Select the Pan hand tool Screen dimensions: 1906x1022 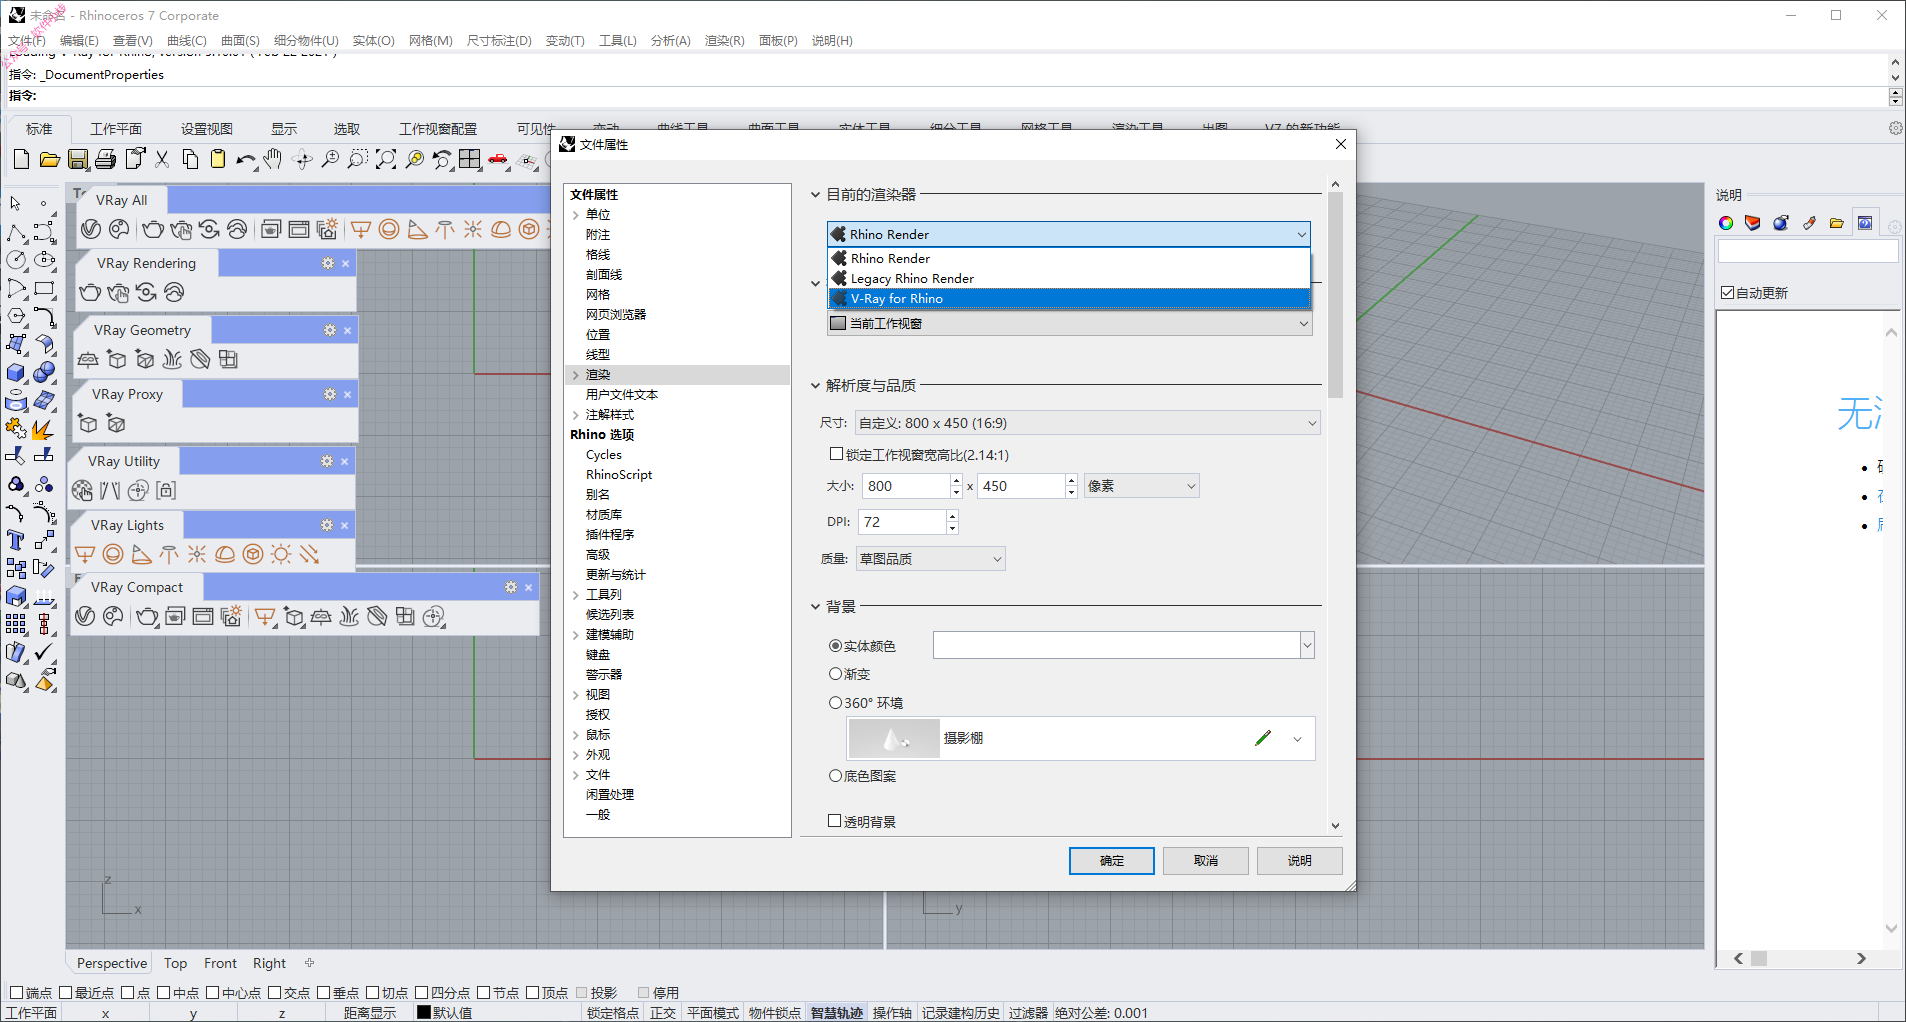pos(273,160)
